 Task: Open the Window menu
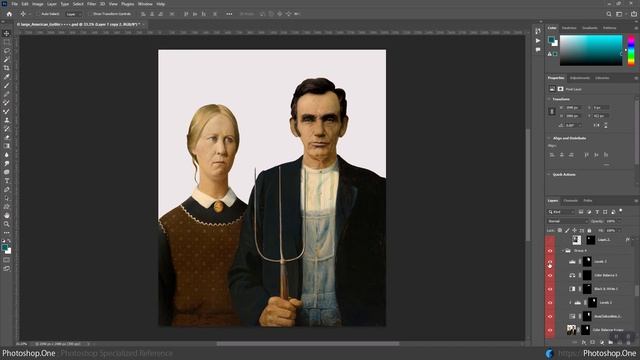(x=145, y=4)
